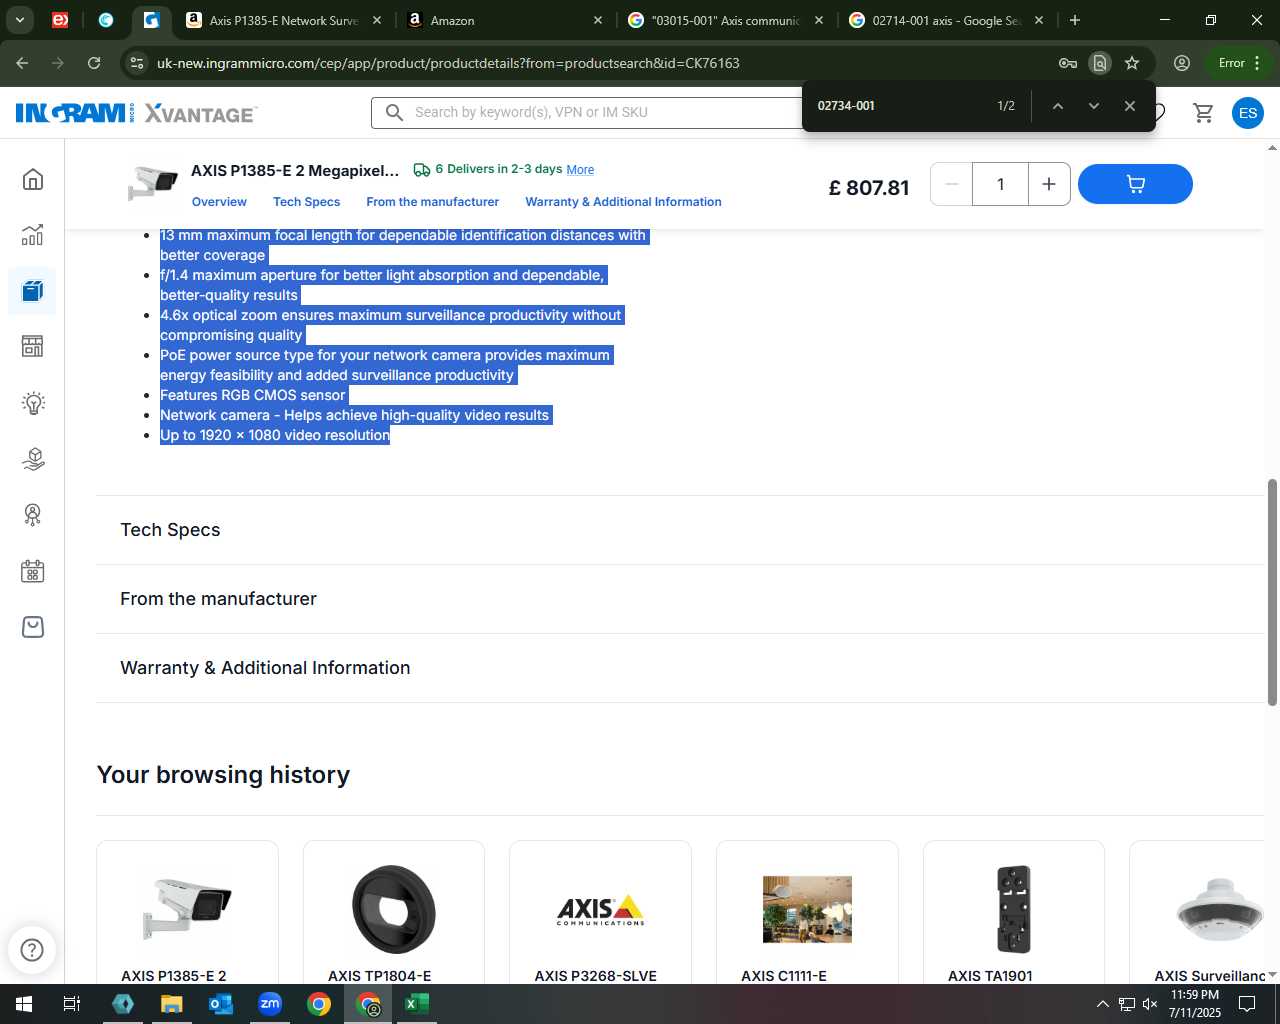
Task: Open File Explorer from the taskbar
Action: [172, 1004]
